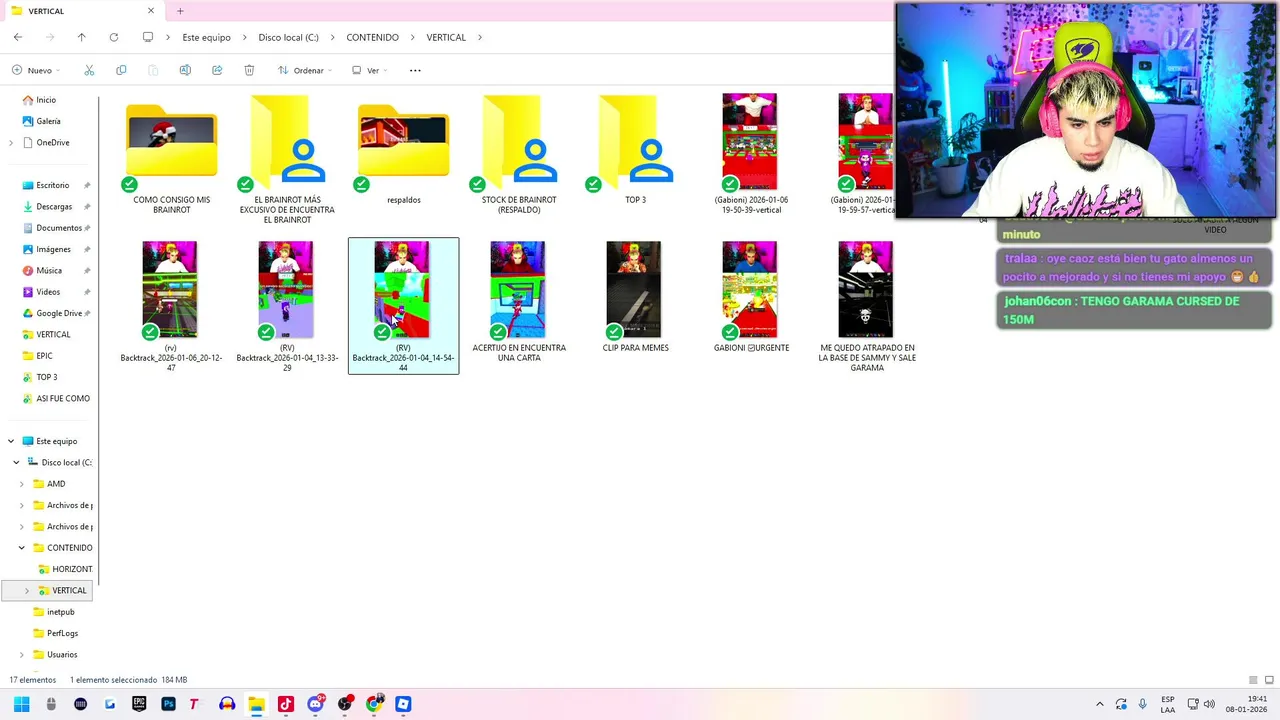Select ACERTIJO EN ENCUENTRA UNA CARTA video
The image size is (1280, 720).
520,302
